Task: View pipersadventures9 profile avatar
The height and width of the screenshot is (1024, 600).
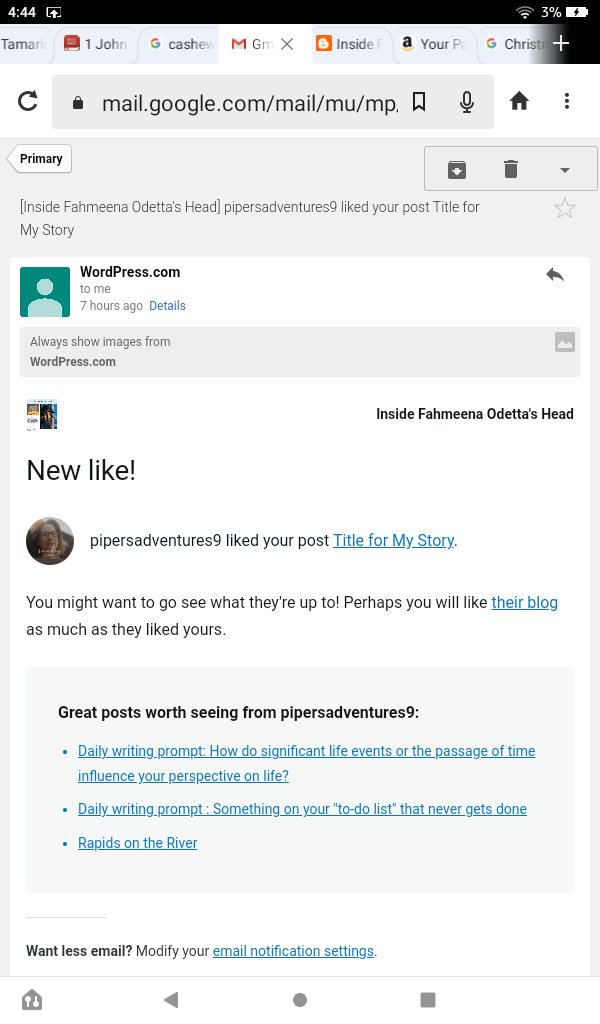Action: [x=50, y=541]
